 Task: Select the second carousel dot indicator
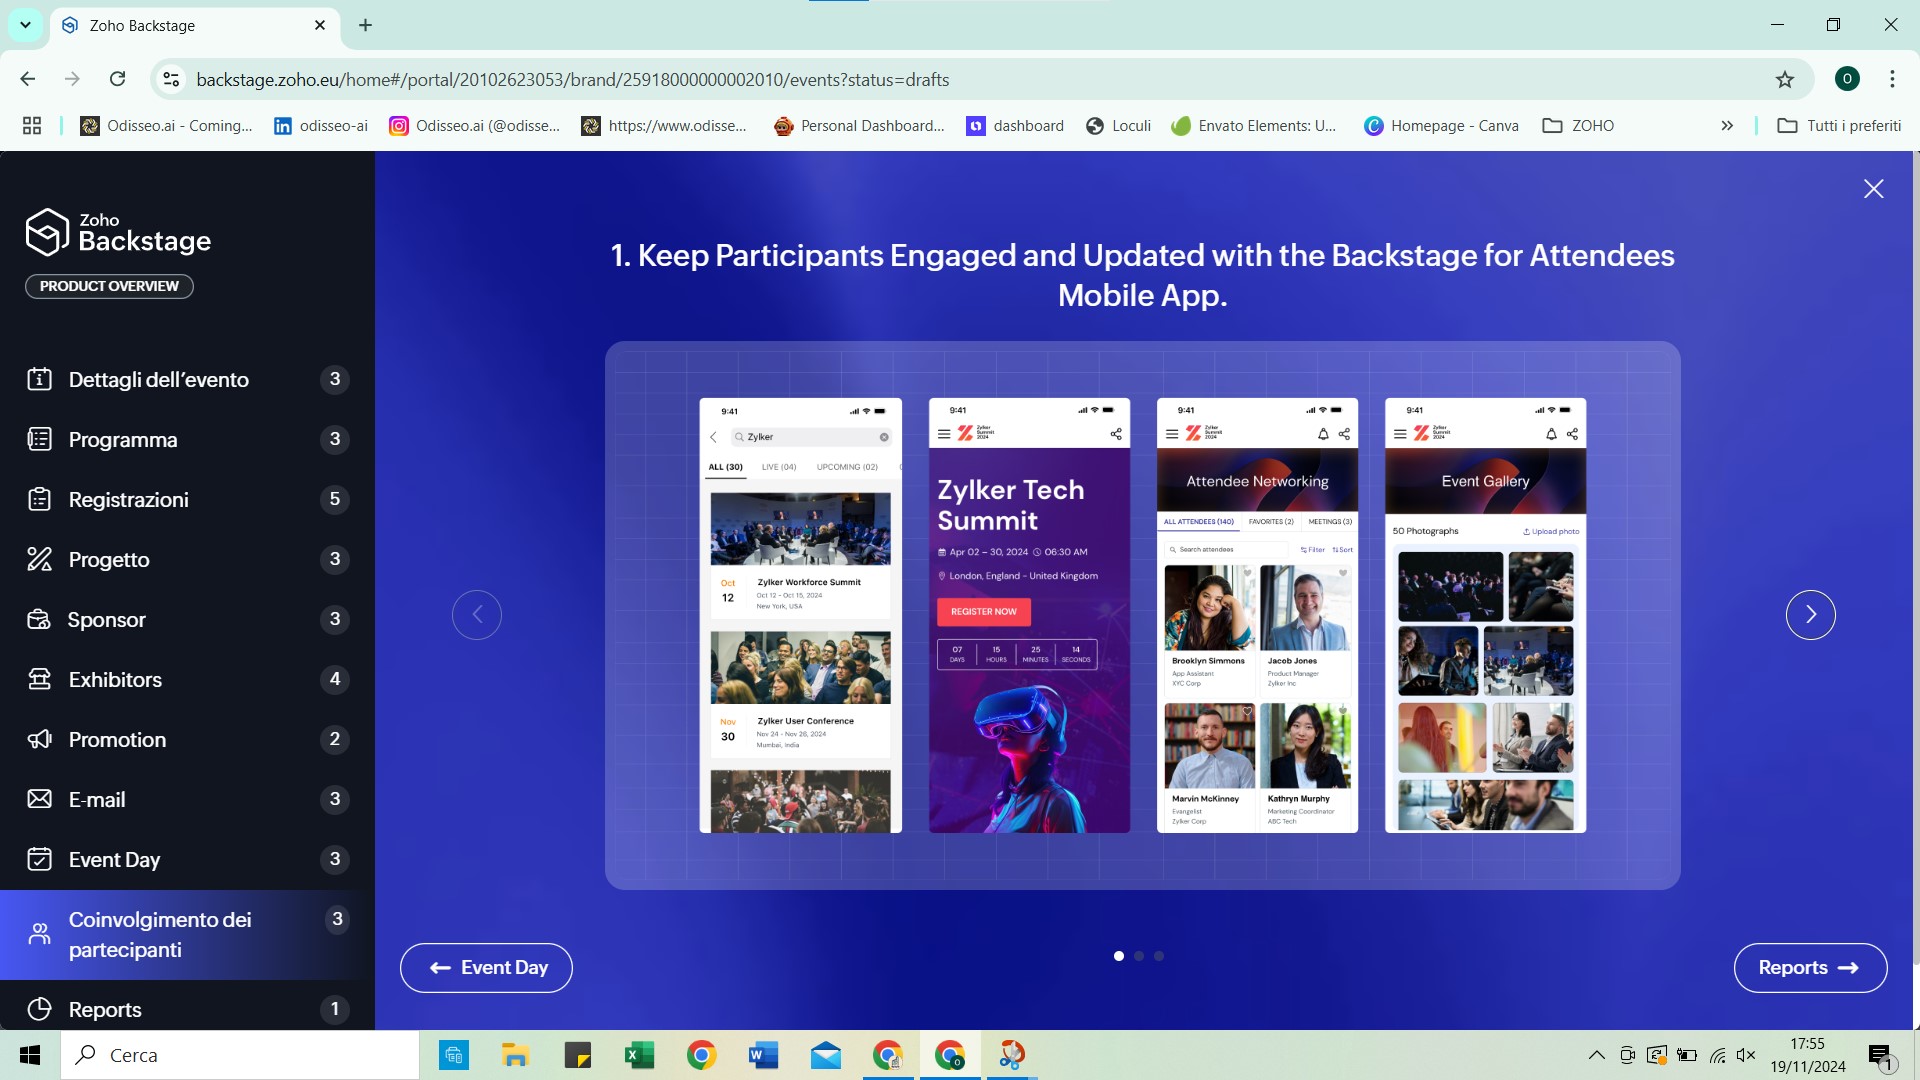[1138, 956]
